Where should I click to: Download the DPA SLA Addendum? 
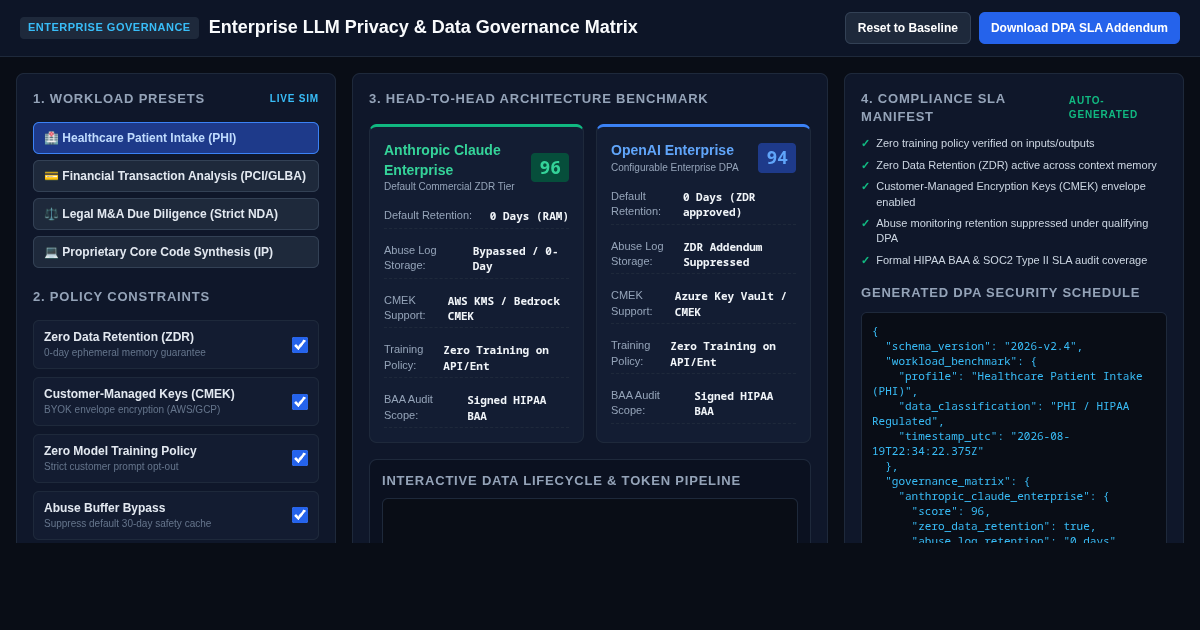coord(1079,28)
